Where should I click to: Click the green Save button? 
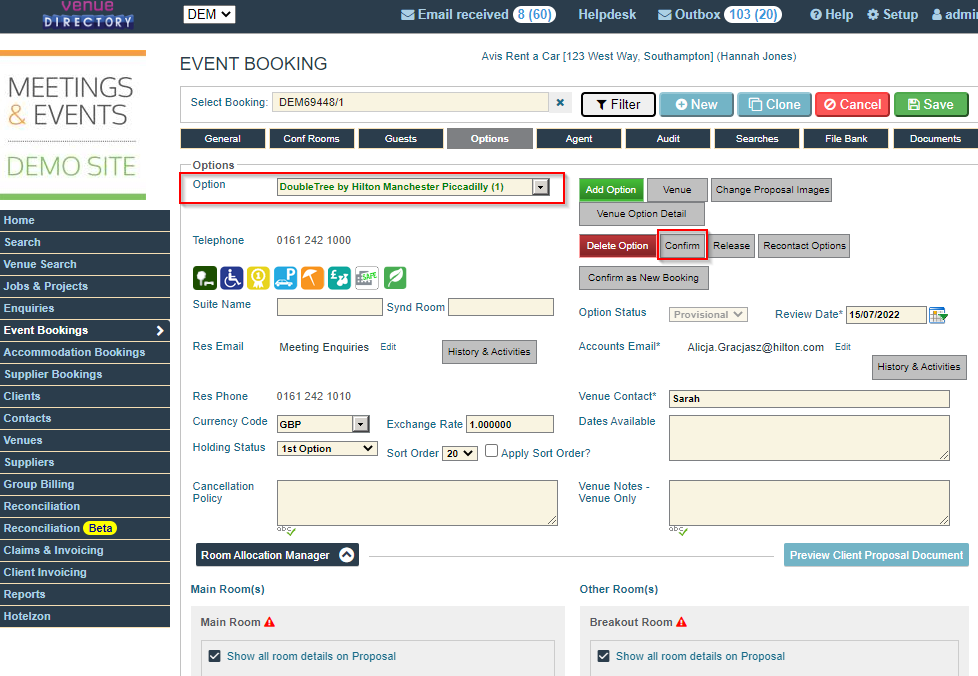[x=931, y=104]
